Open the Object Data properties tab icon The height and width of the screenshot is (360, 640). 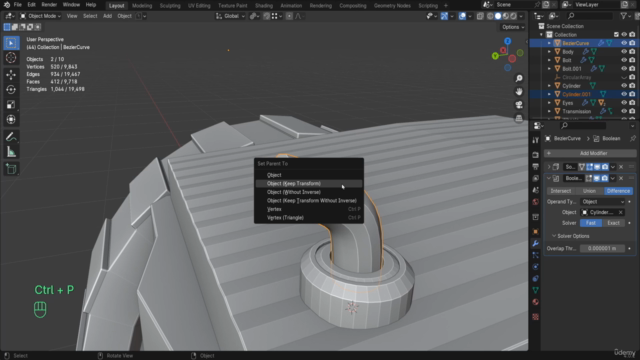[536, 290]
